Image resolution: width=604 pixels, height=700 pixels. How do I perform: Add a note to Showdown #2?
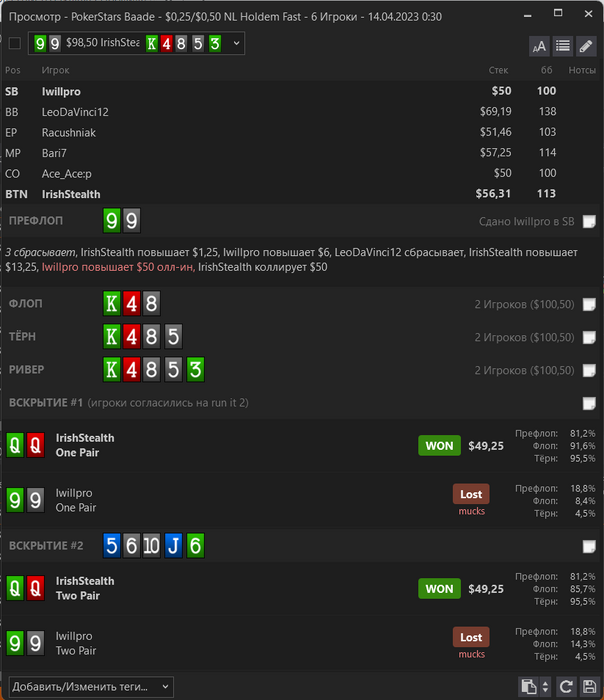pyautogui.click(x=589, y=546)
